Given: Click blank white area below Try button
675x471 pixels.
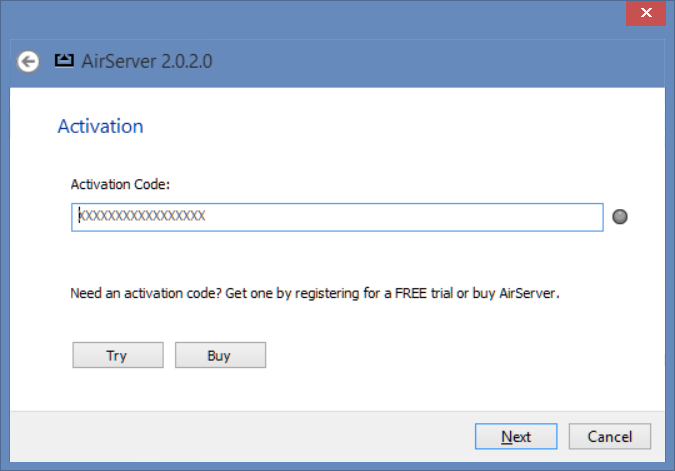Looking at the screenshot, I should (118, 390).
